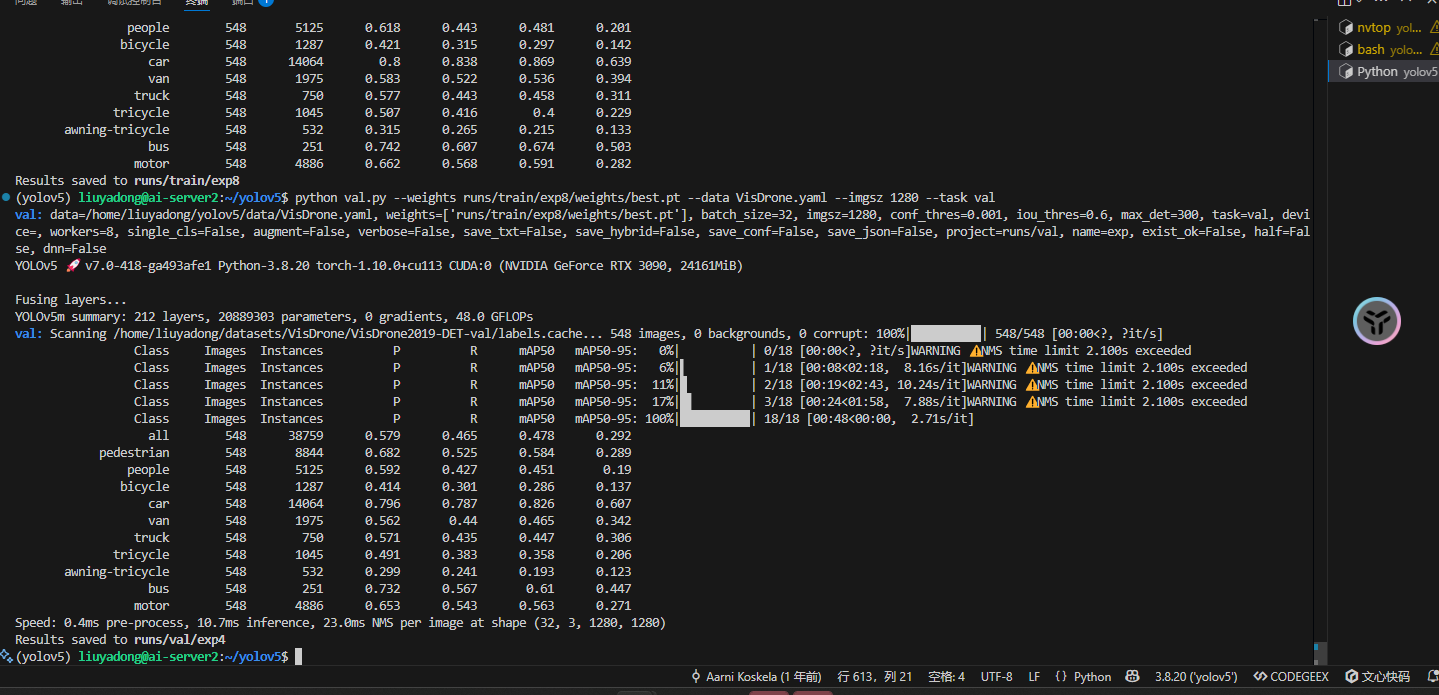This screenshot has width=1439, height=695.
Task: Change encoding by clicking UTF-8
Action: [996, 677]
